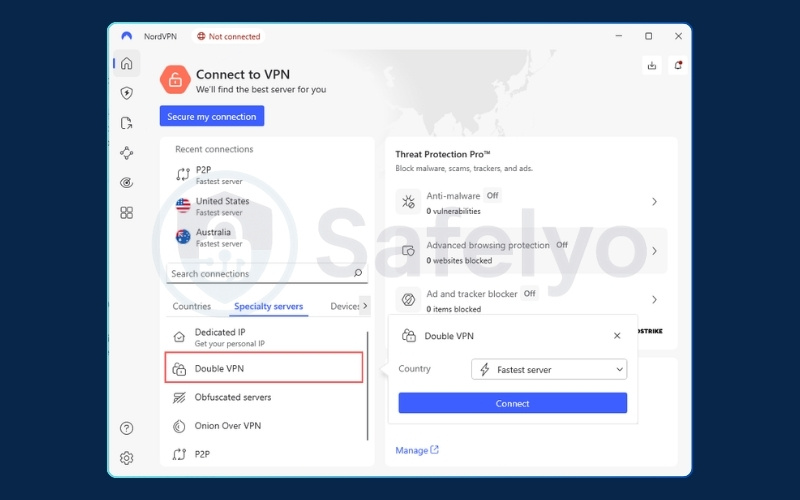Click the Anti-malware bug icon
Viewport: 800px width, 500px height.
pos(408,202)
